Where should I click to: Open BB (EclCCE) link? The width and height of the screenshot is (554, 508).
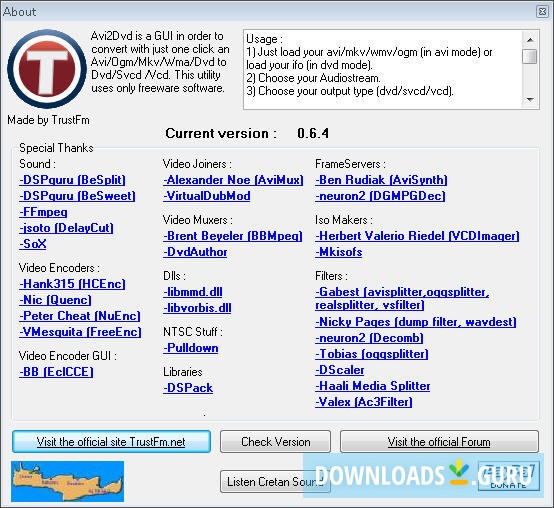point(57,372)
